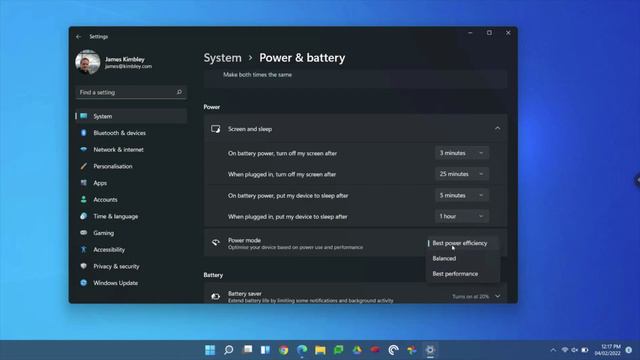The image size is (640, 360).
Task: Expand the Battery saver section
Action: pyautogui.click(x=498, y=296)
